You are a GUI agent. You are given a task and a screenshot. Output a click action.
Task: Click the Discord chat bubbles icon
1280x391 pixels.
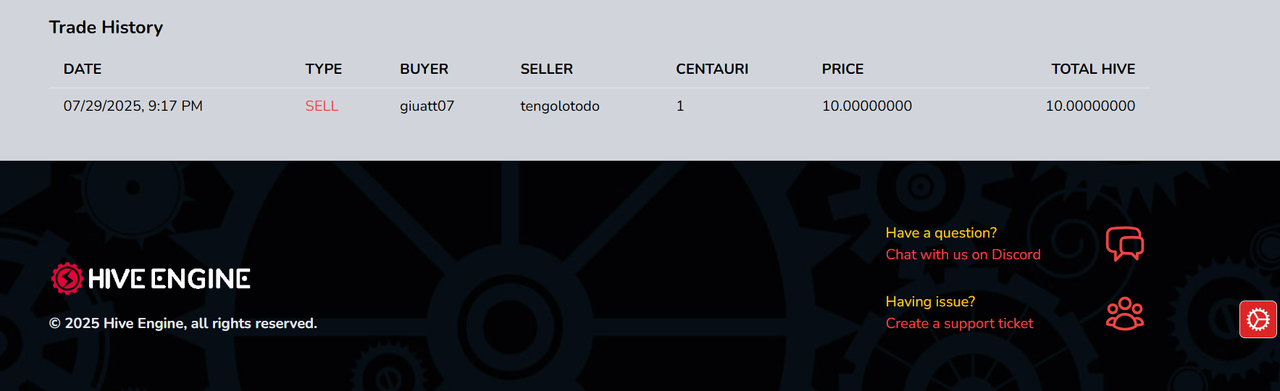coord(1124,244)
